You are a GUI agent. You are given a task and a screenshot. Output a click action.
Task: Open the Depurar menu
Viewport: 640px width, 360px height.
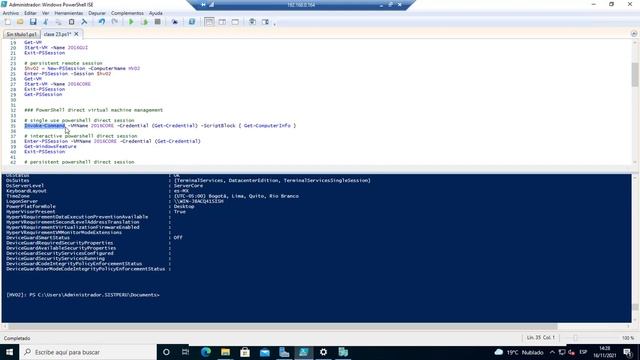97,13
